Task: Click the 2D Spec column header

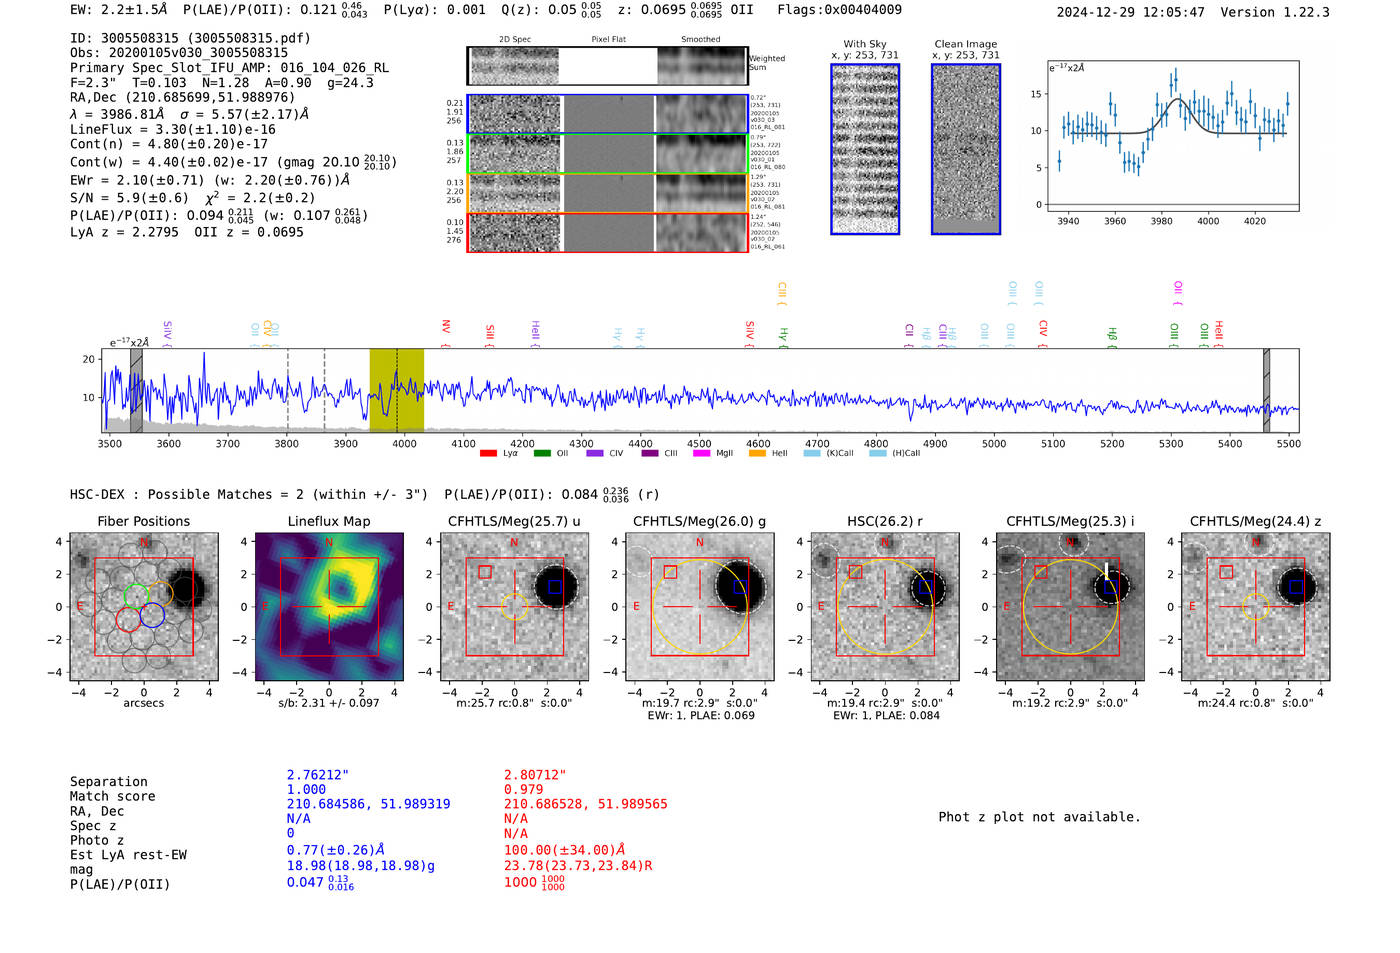Action: pyautogui.click(x=515, y=40)
